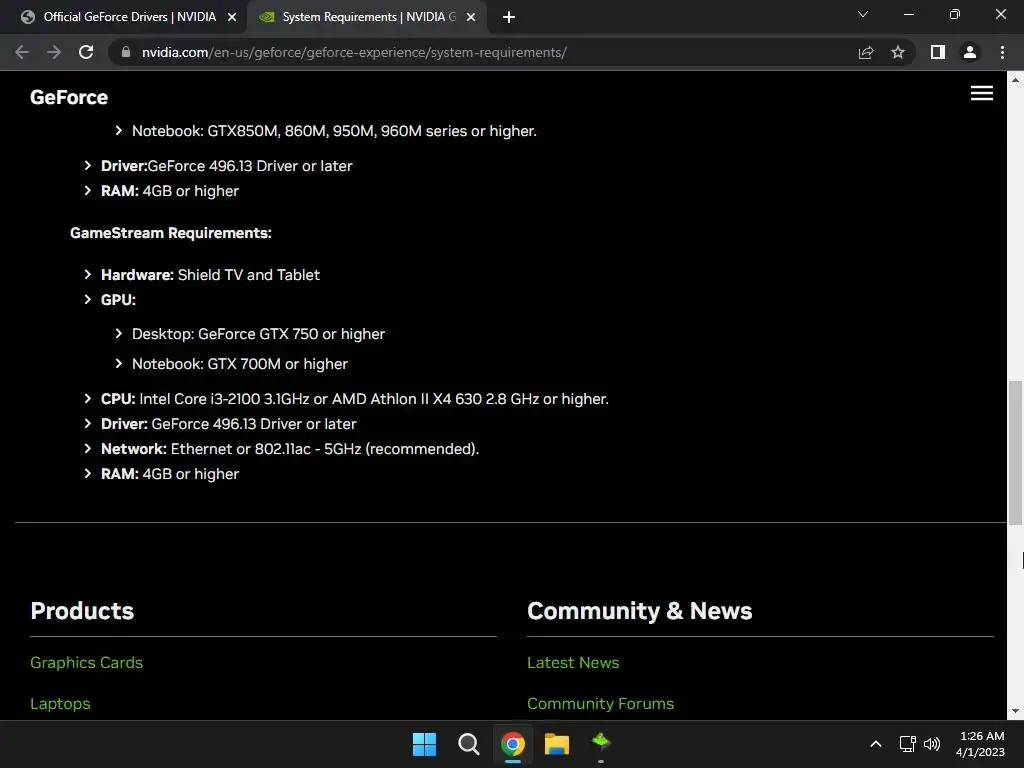Click Notebook: GTX850M series line
Viewport: 1024px width, 768px height.
click(334, 131)
